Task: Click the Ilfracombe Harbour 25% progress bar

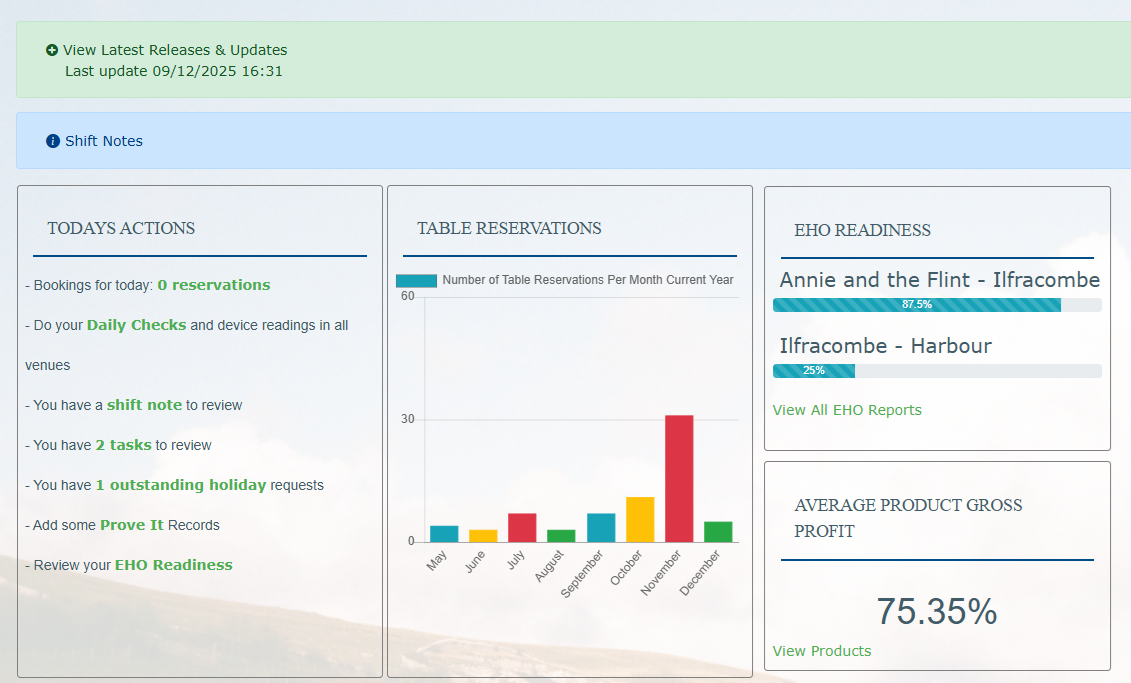Action: tap(813, 371)
